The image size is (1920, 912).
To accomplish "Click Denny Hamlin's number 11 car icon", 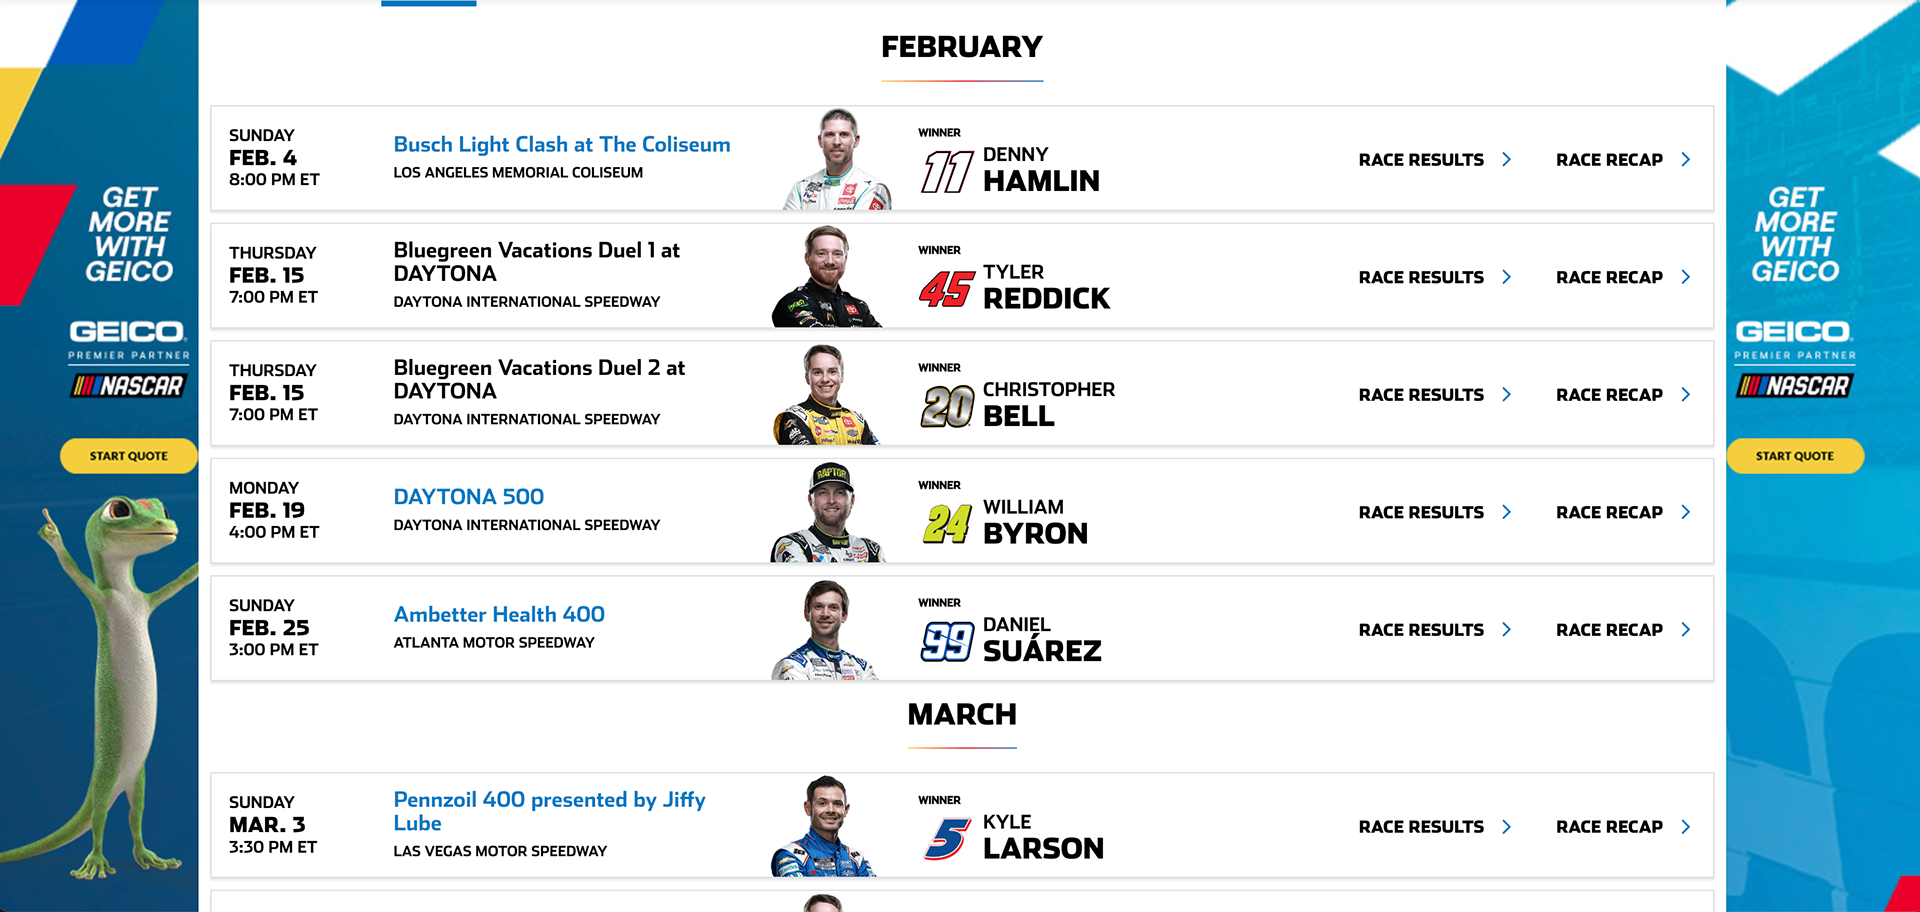I will click(946, 172).
